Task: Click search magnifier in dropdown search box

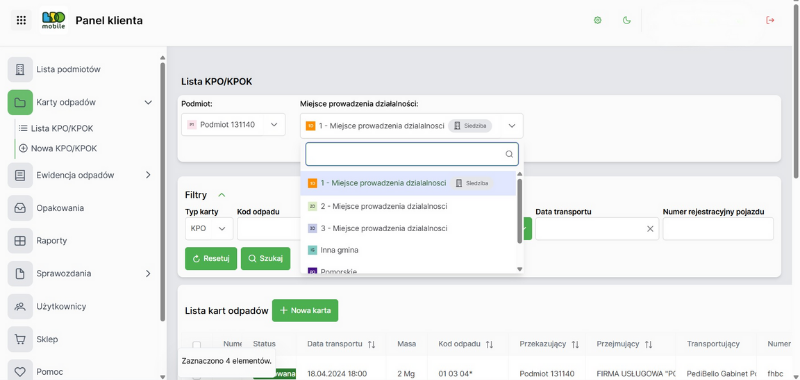Action: pyautogui.click(x=509, y=154)
